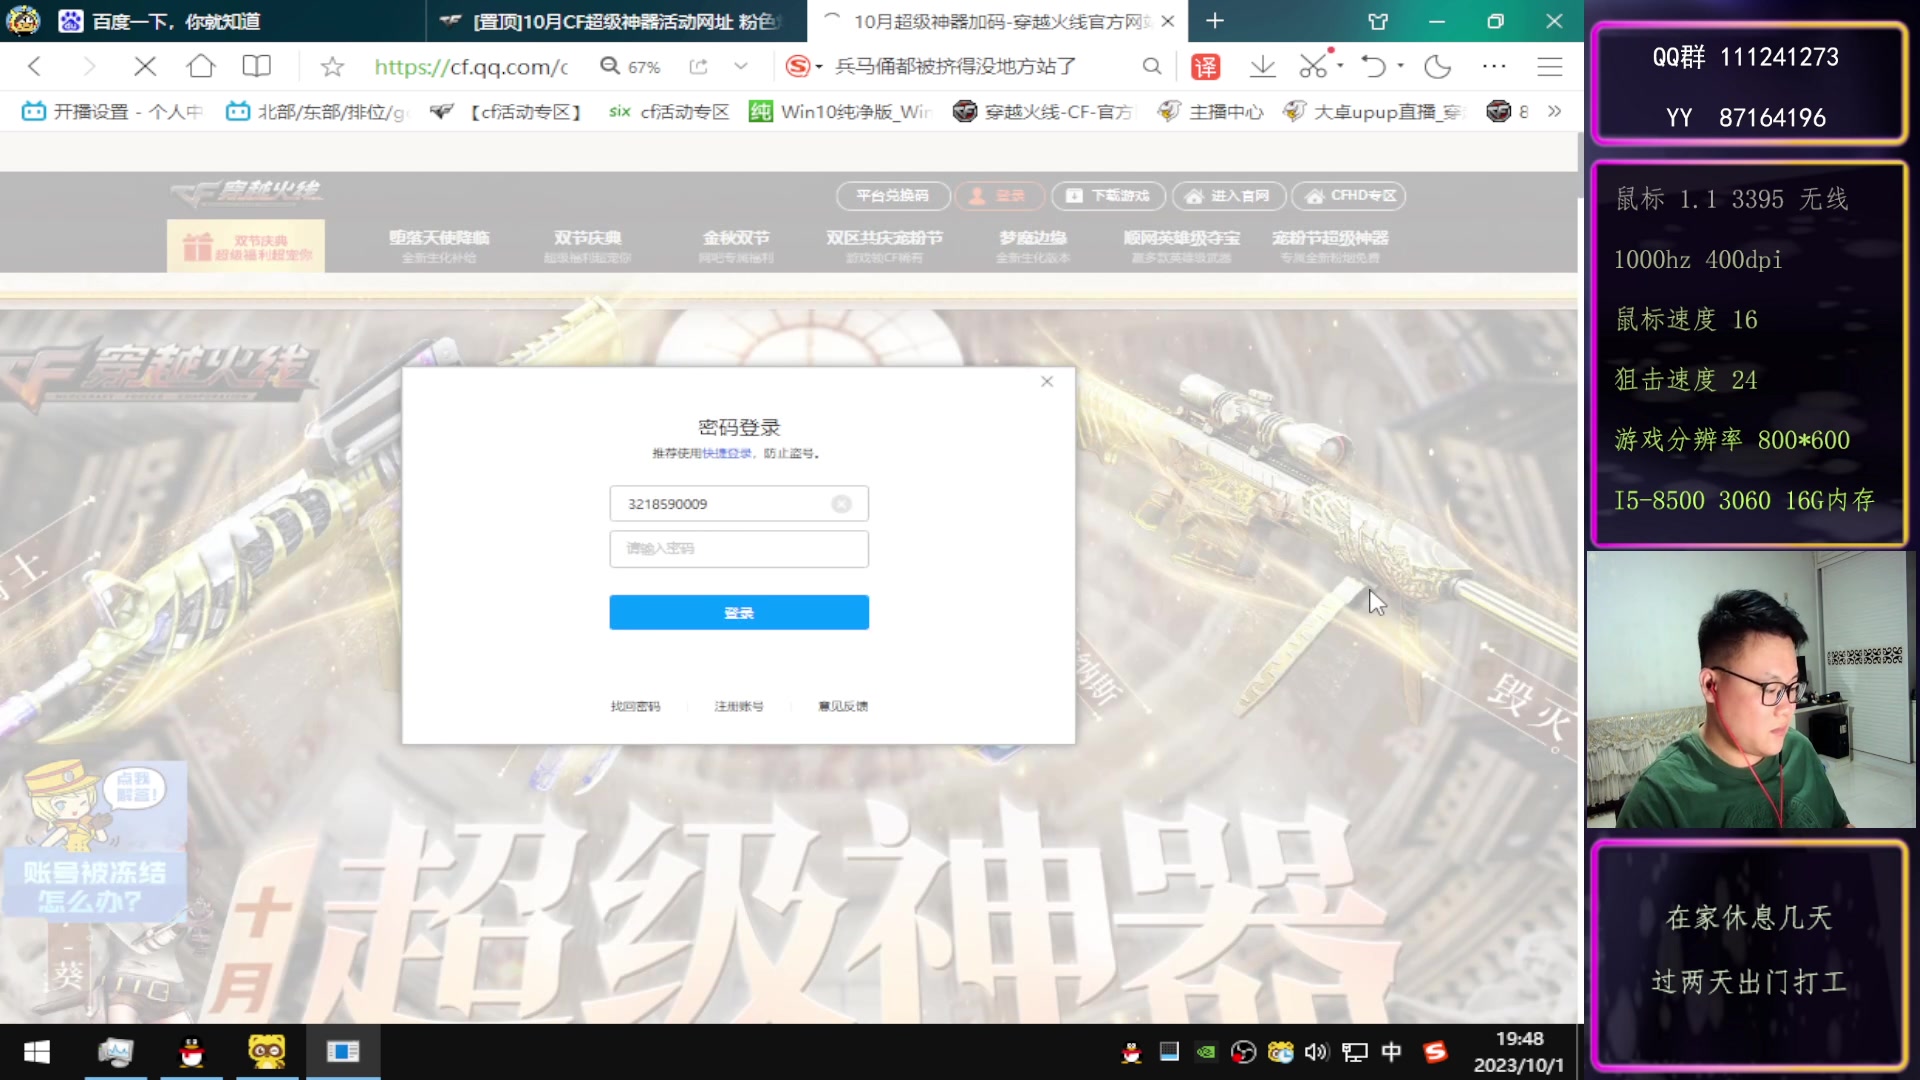Clear the account number field
Screen dimensions: 1920x1080
tap(842, 504)
